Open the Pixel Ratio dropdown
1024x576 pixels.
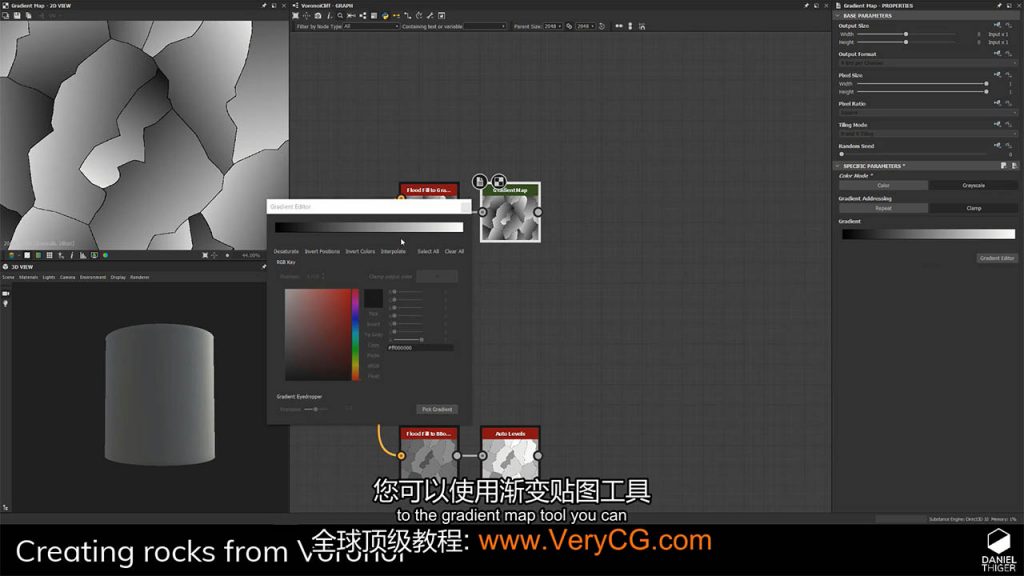pos(928,112)
